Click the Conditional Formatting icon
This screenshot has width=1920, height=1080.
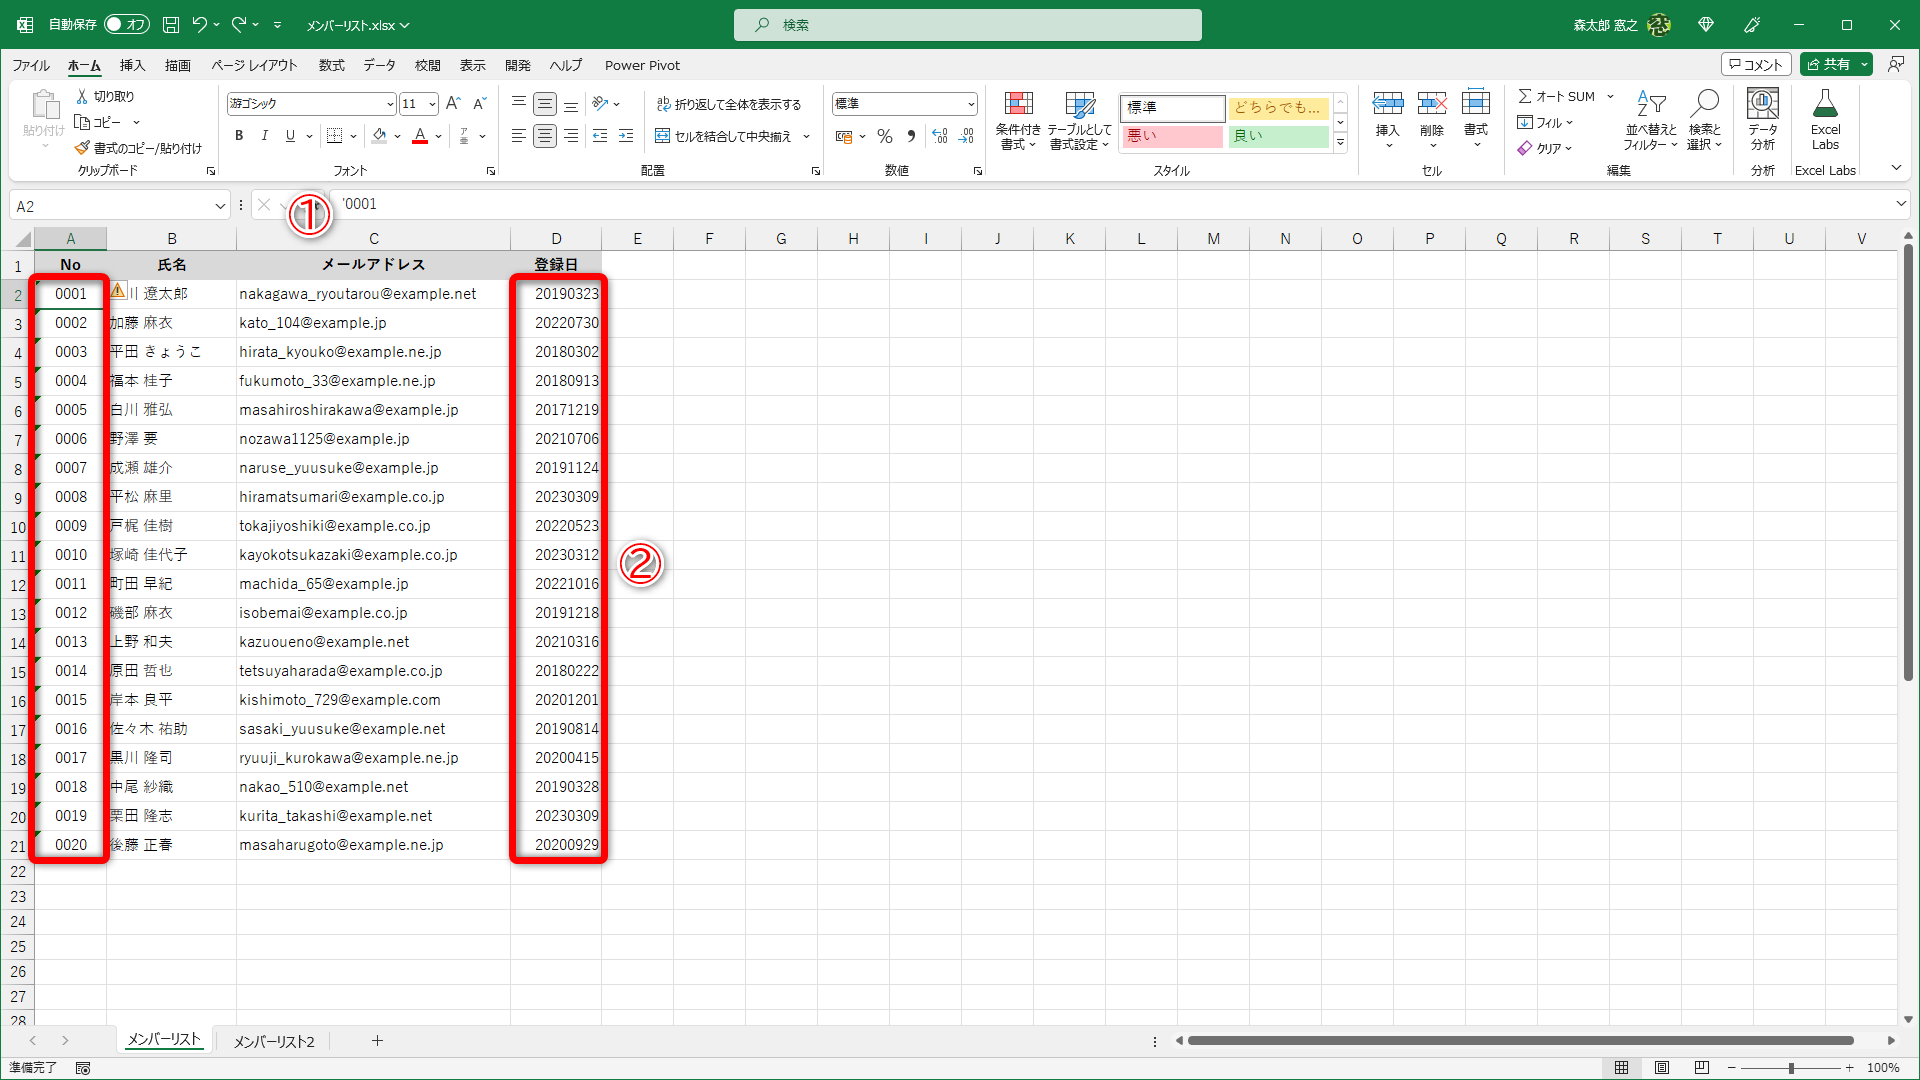(x=1018, y=105)
